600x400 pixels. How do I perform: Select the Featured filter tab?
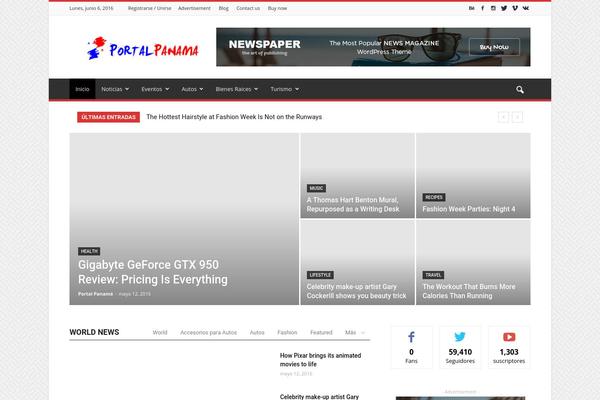coord(321,333)
